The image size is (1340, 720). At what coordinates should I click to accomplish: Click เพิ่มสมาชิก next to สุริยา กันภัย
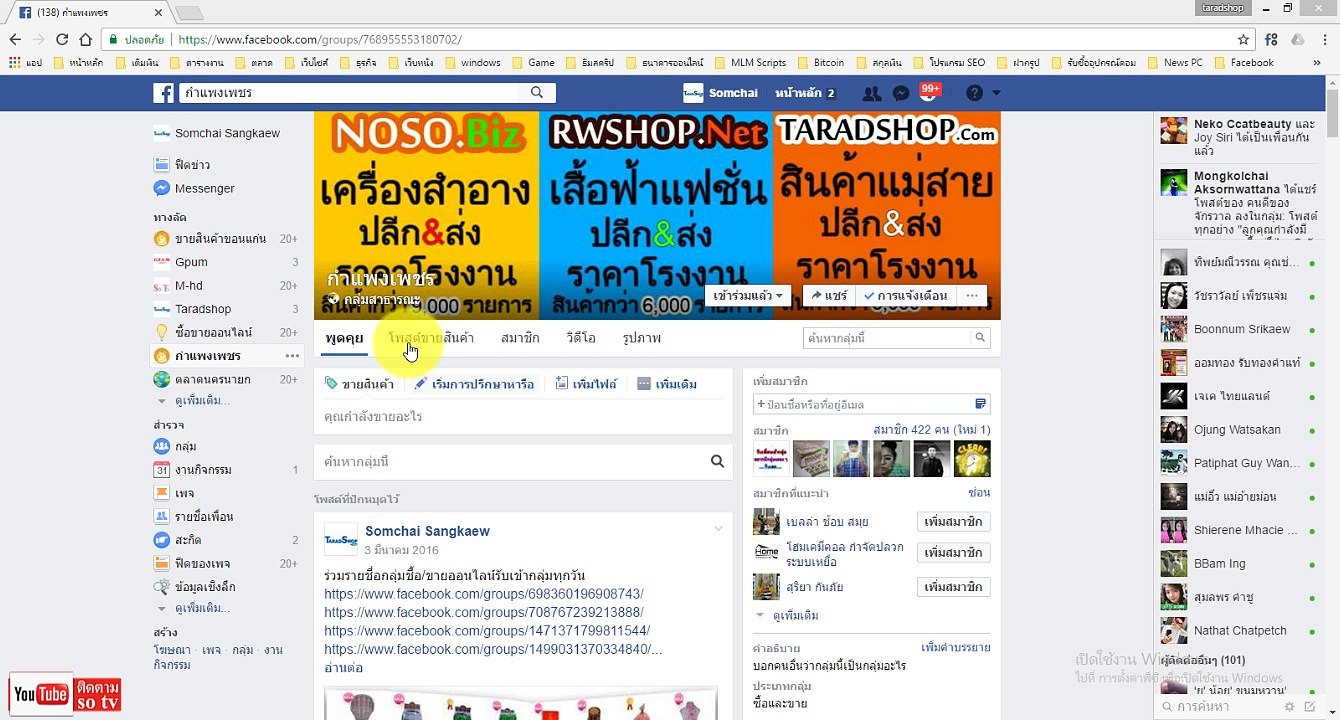(953, 586)
